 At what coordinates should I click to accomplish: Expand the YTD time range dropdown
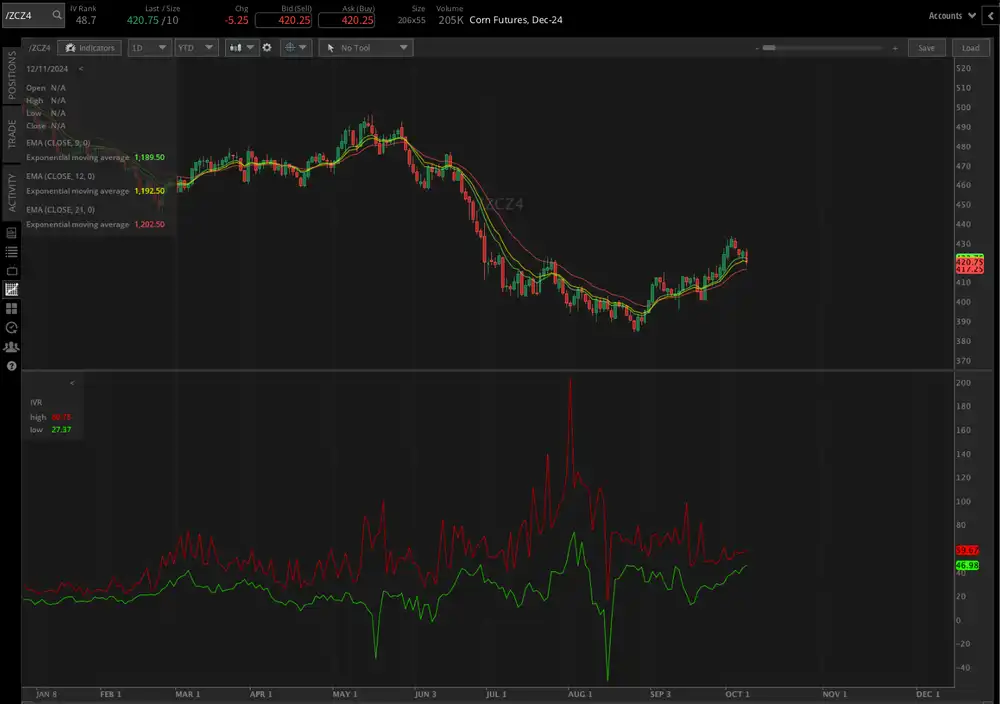point(195,48)
